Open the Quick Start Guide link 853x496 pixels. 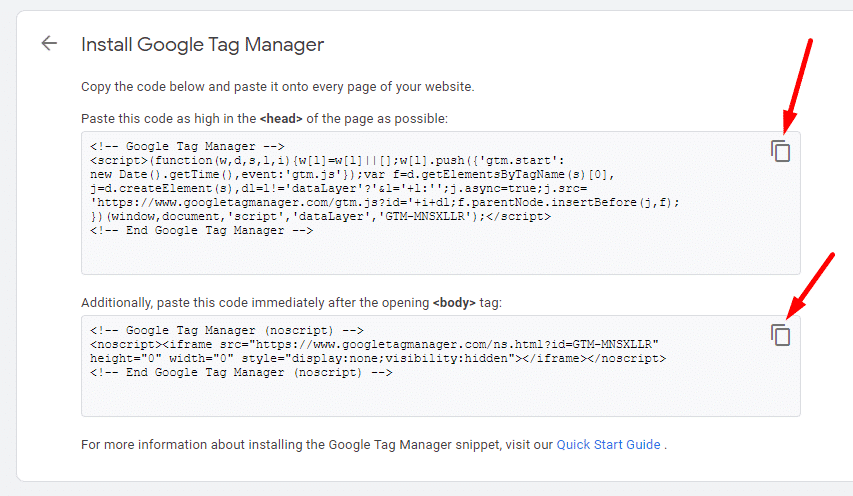click(x=608, y=444)
